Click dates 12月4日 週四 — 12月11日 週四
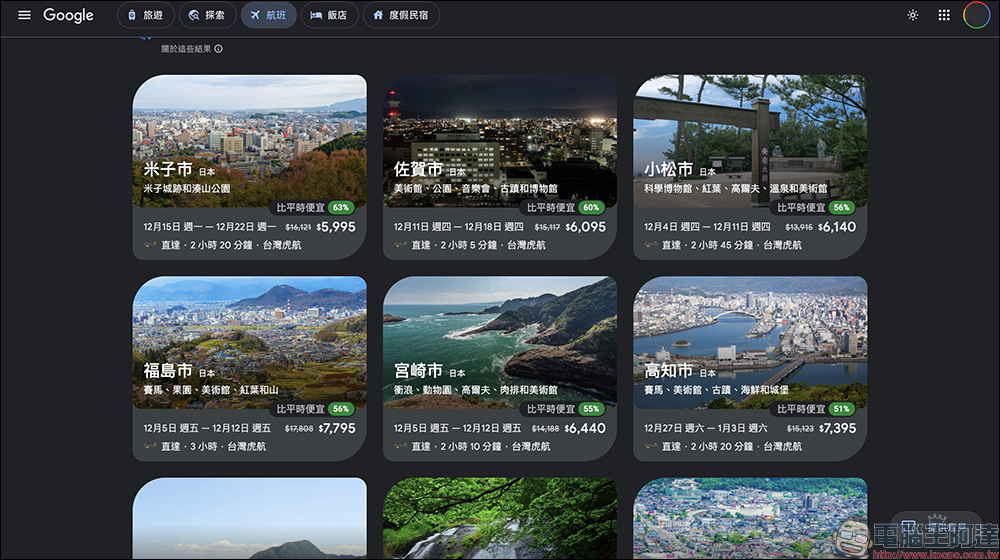This screenshot has width=1000, height=560. [707, 227]
